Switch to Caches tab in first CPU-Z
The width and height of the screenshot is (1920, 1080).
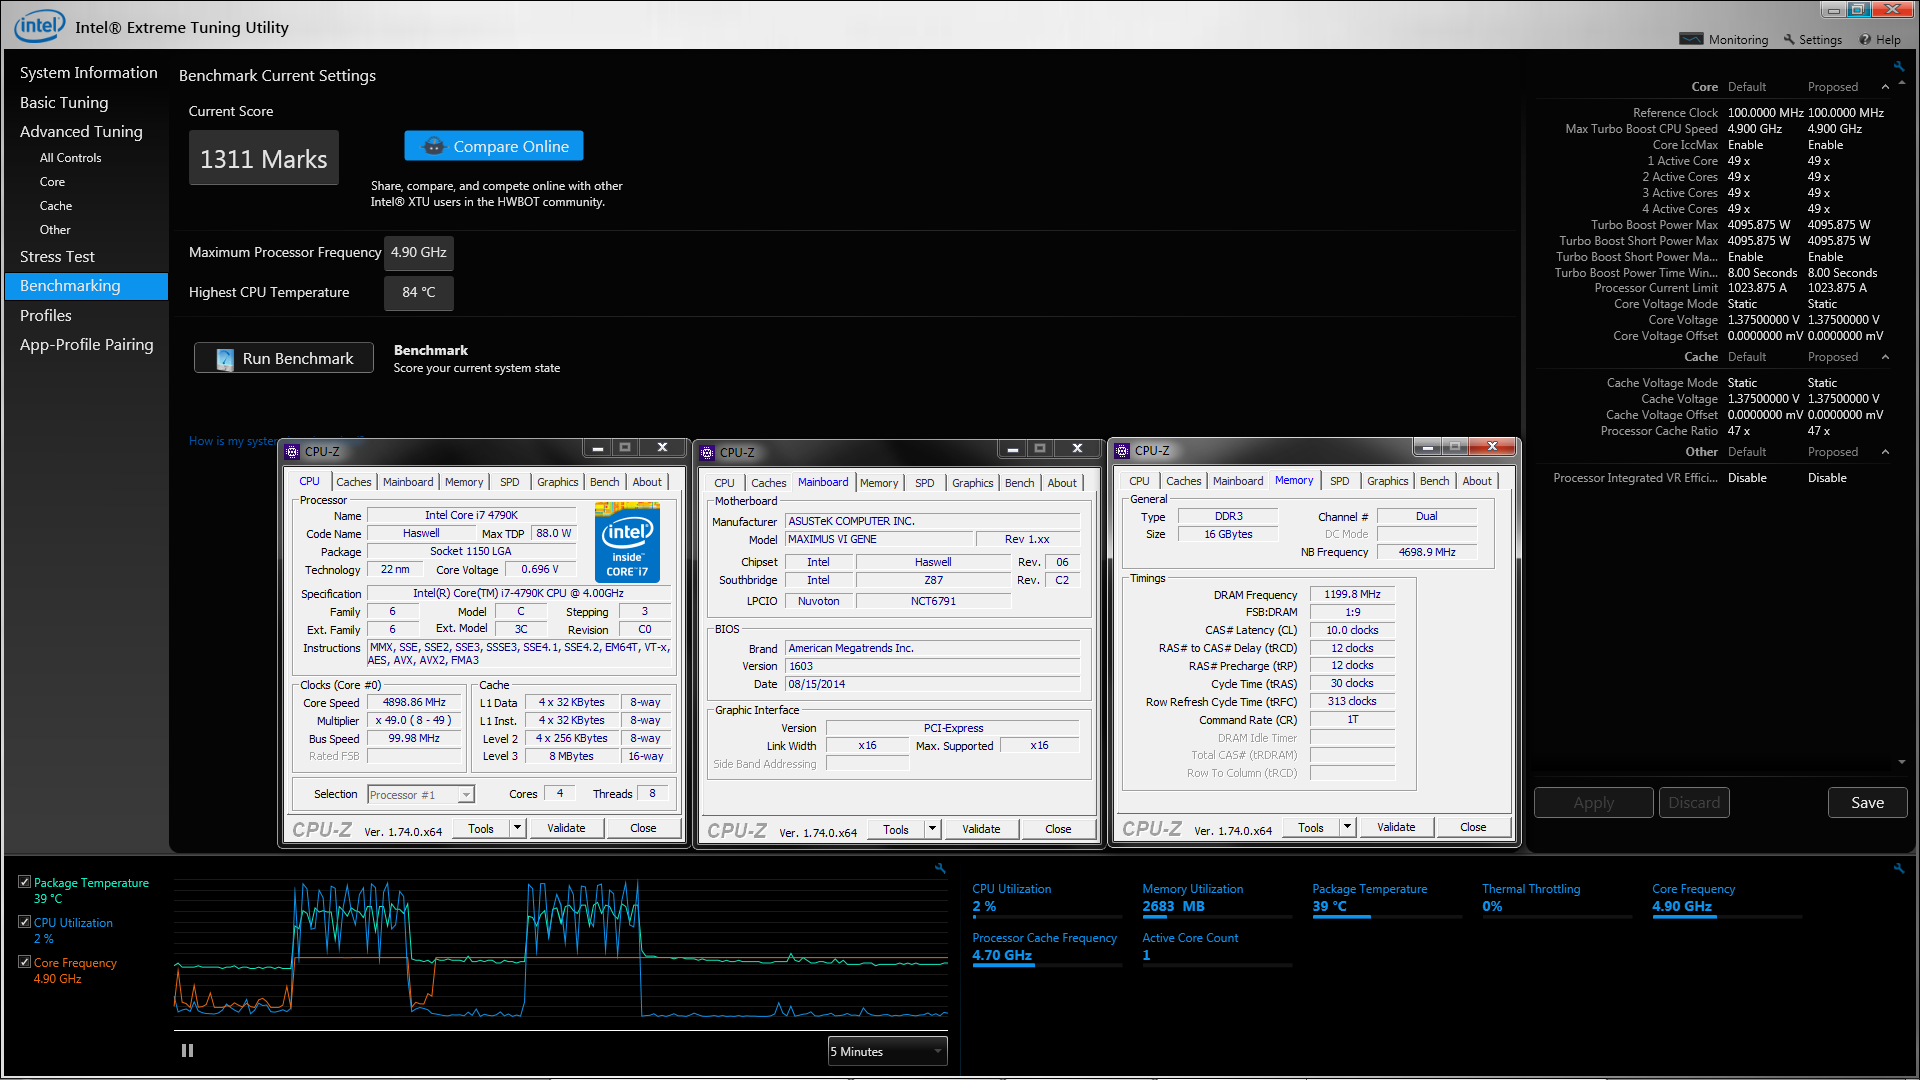point(353,482)
